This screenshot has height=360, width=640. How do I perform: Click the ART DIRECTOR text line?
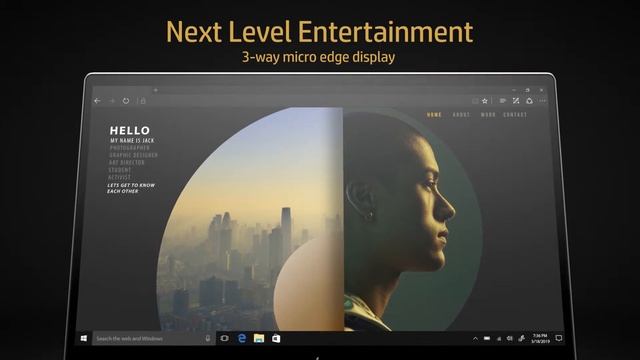[x=127, y=162]
